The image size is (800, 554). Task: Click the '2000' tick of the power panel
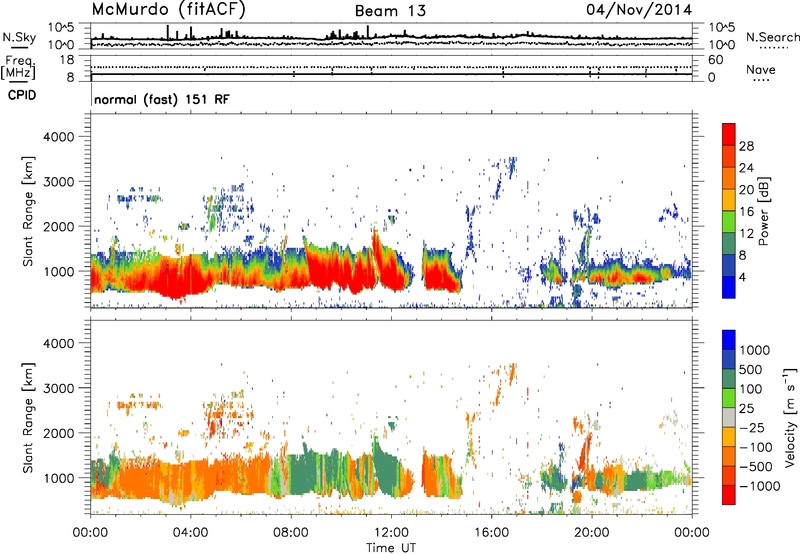pyautogui.click(x=59, y=226)
